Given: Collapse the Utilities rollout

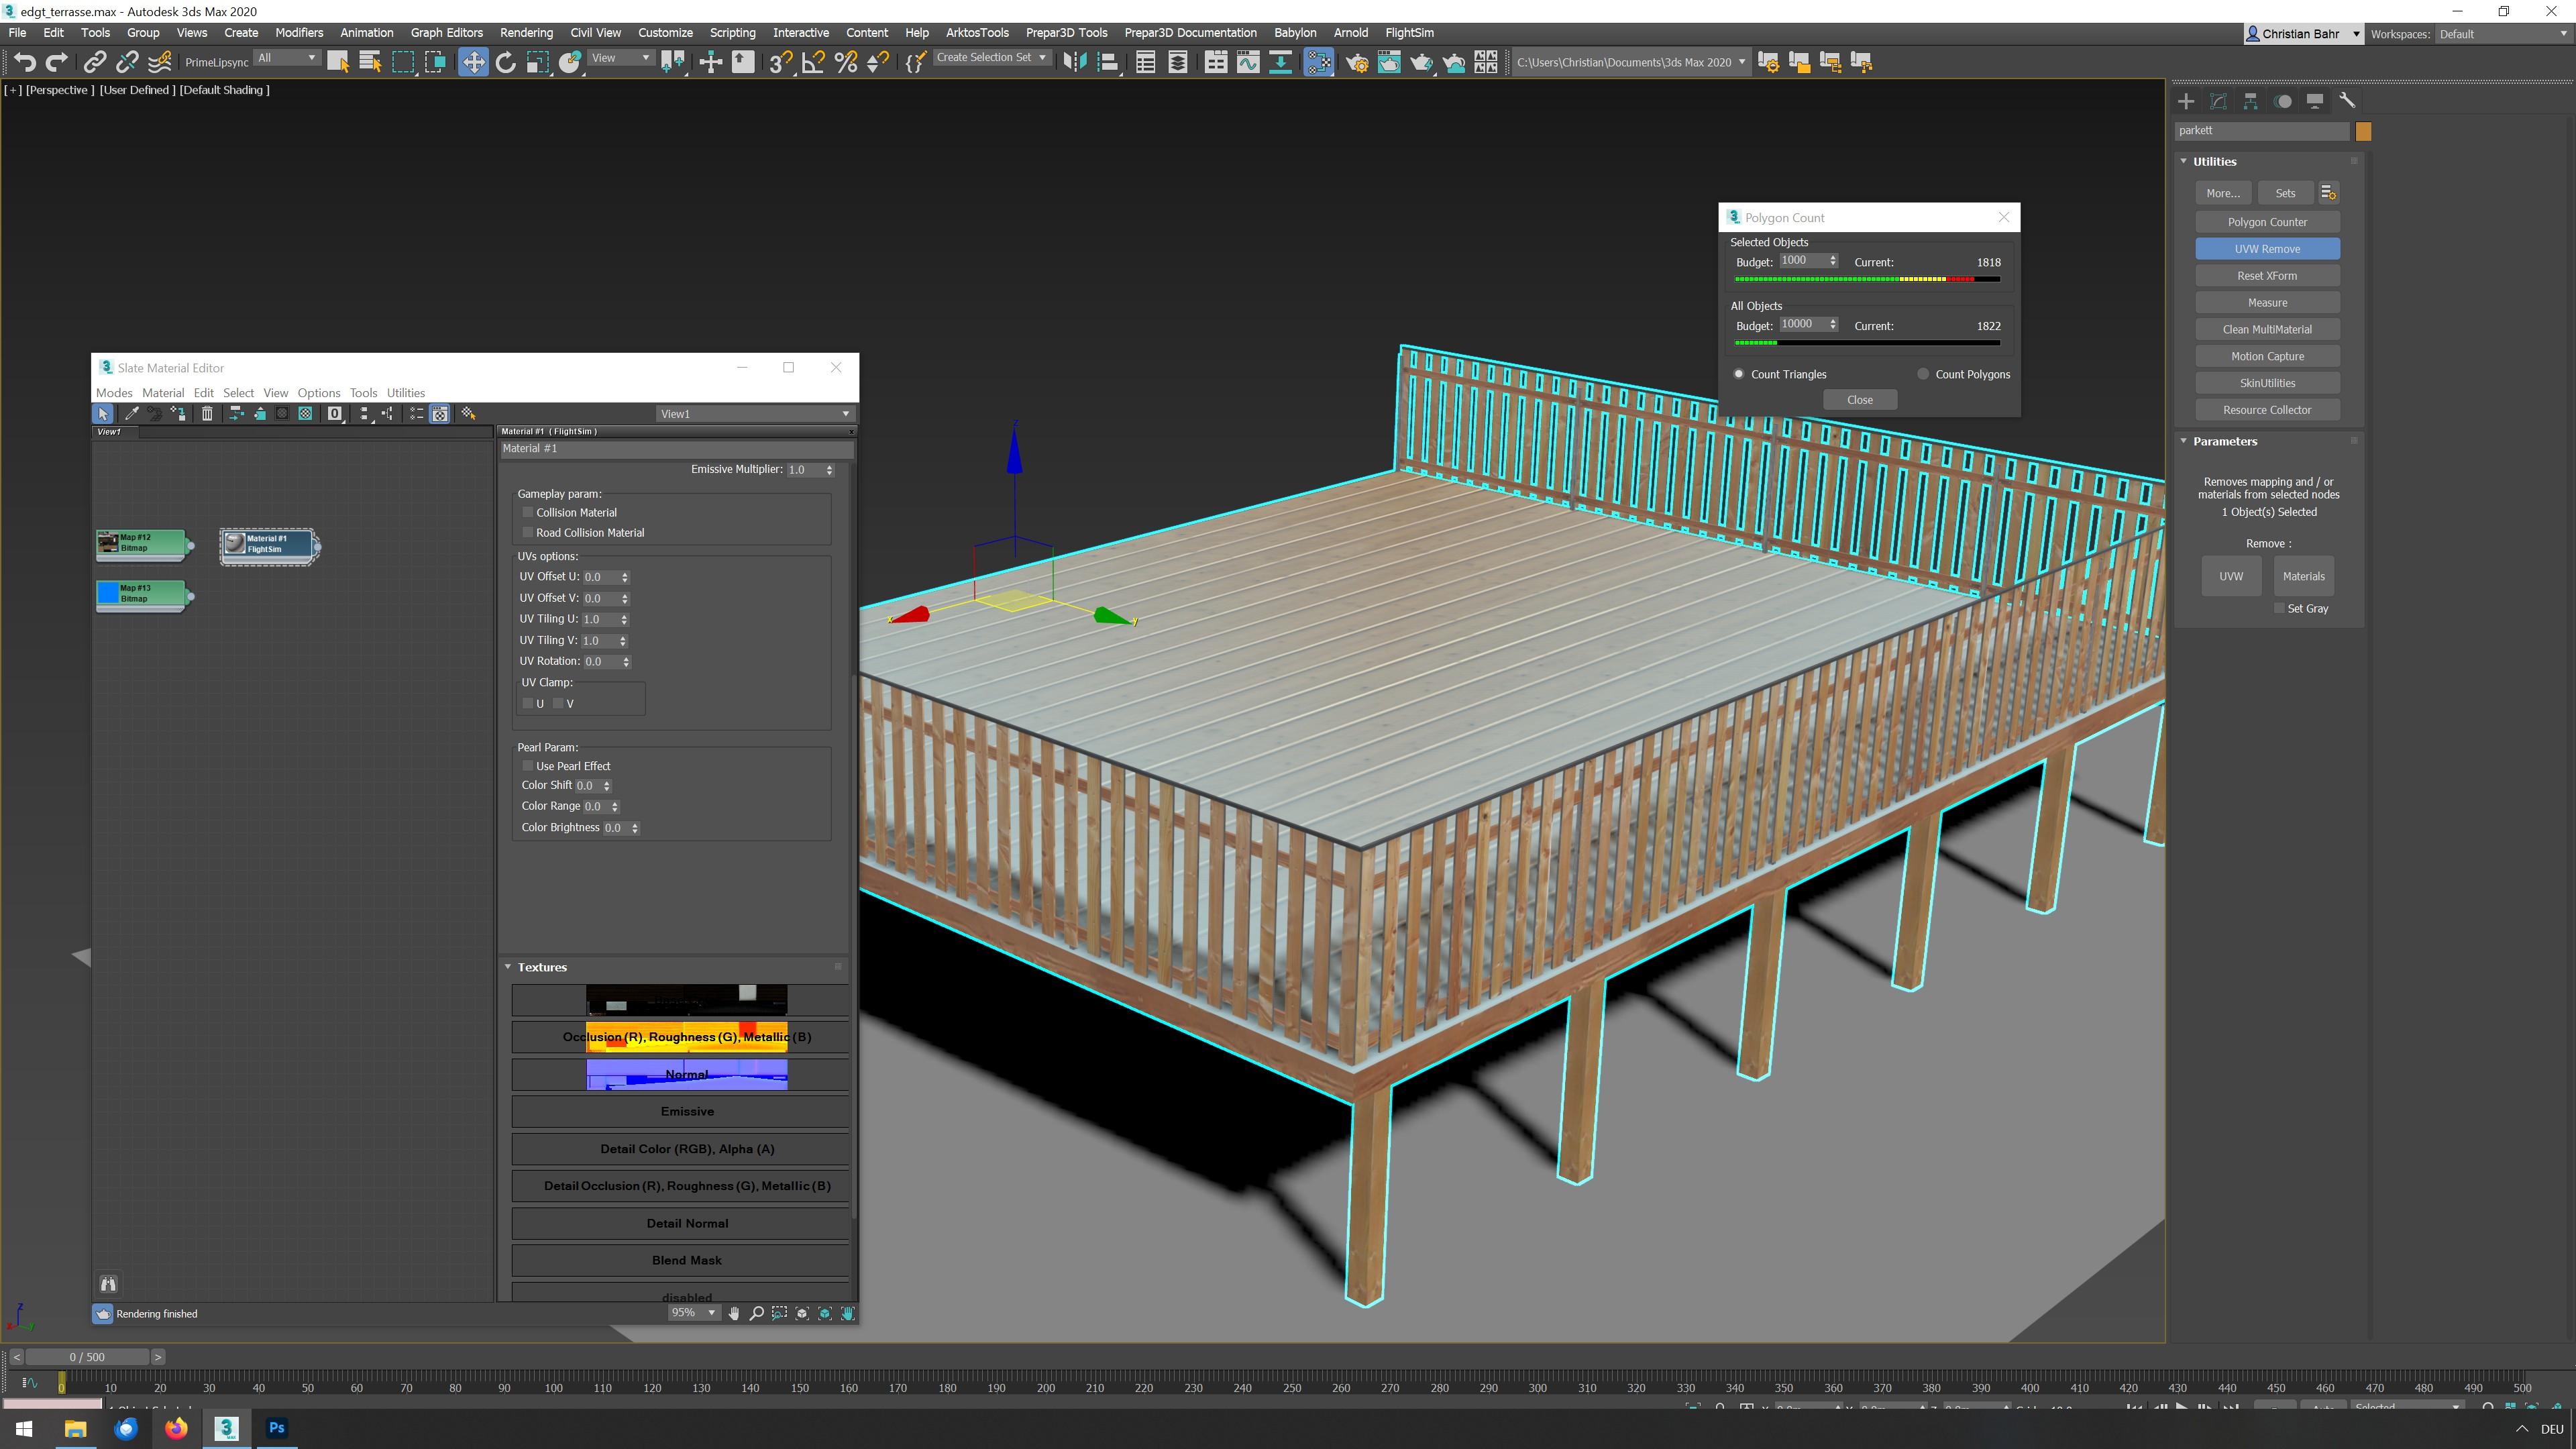Looking at the screenshot, I should click(x=2183, y=161).
